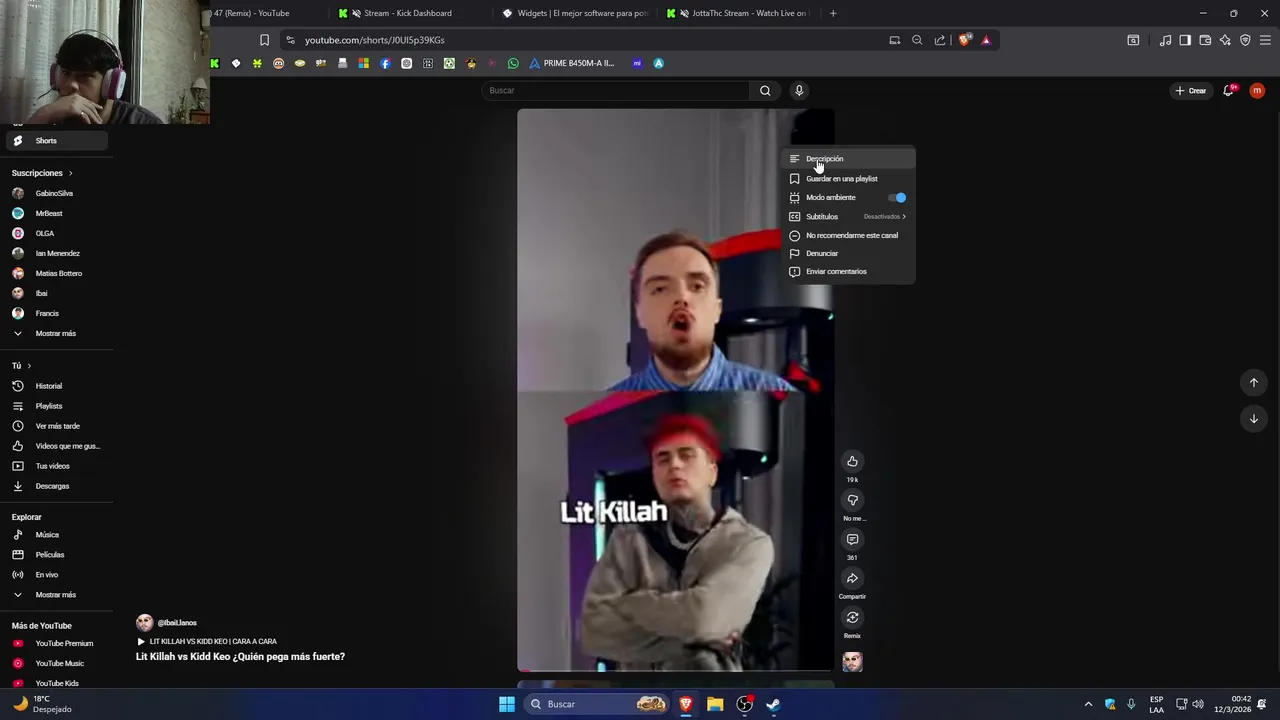Open the Remix option icon
The image size is (1280, 720).
coord(852,617)
